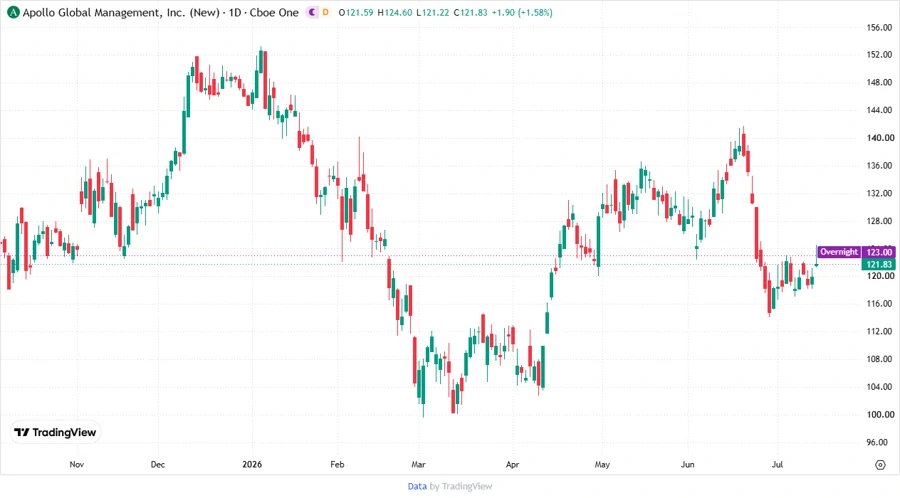Click the open value O121.59
Viewport: 900px width, 498px height.
[356, 12]
